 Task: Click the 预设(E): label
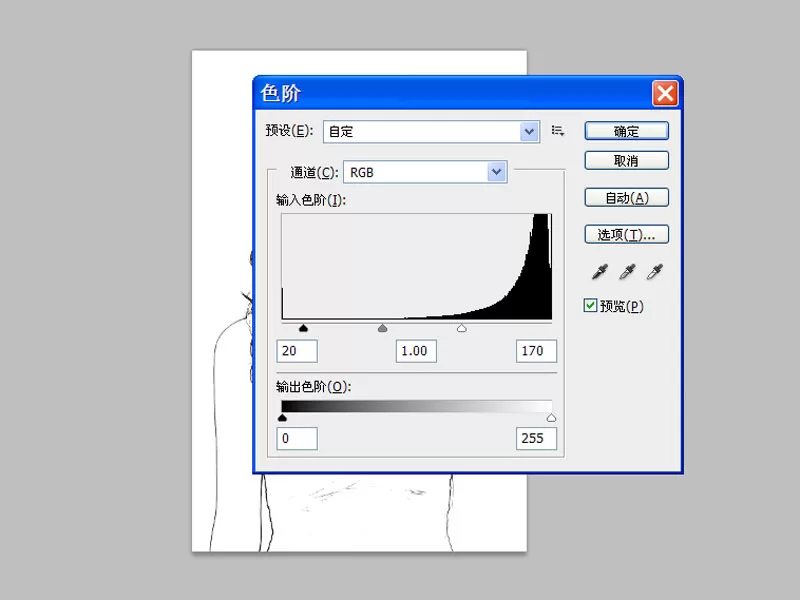[289, 131]
